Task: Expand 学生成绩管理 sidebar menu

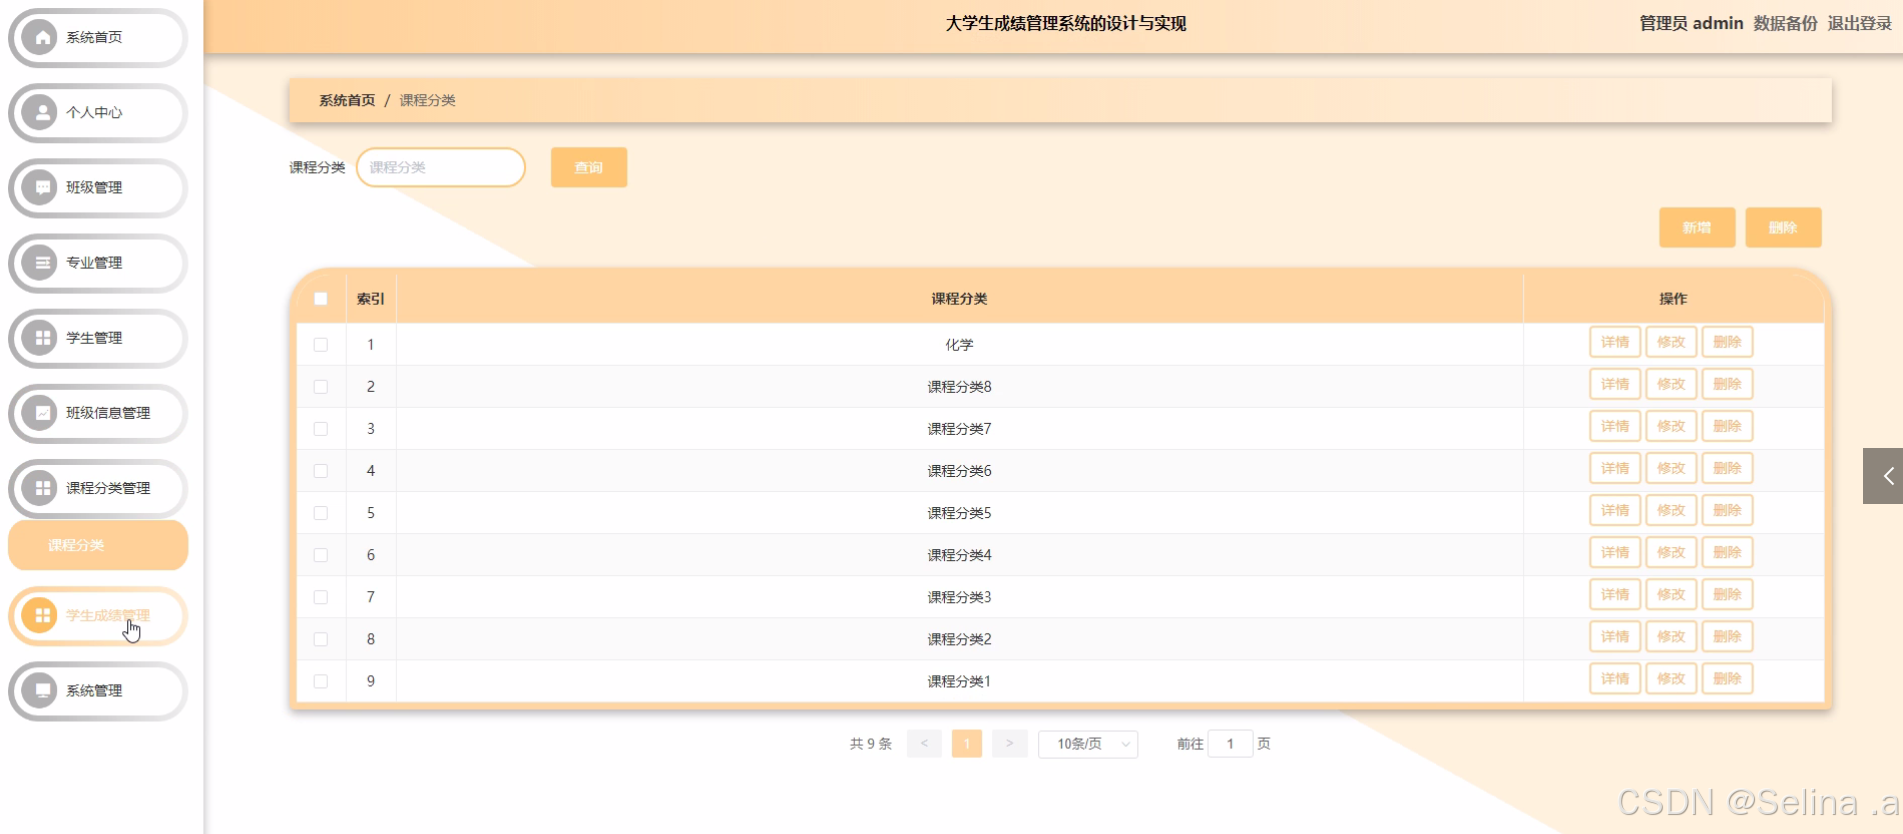Action: [98, 616]
